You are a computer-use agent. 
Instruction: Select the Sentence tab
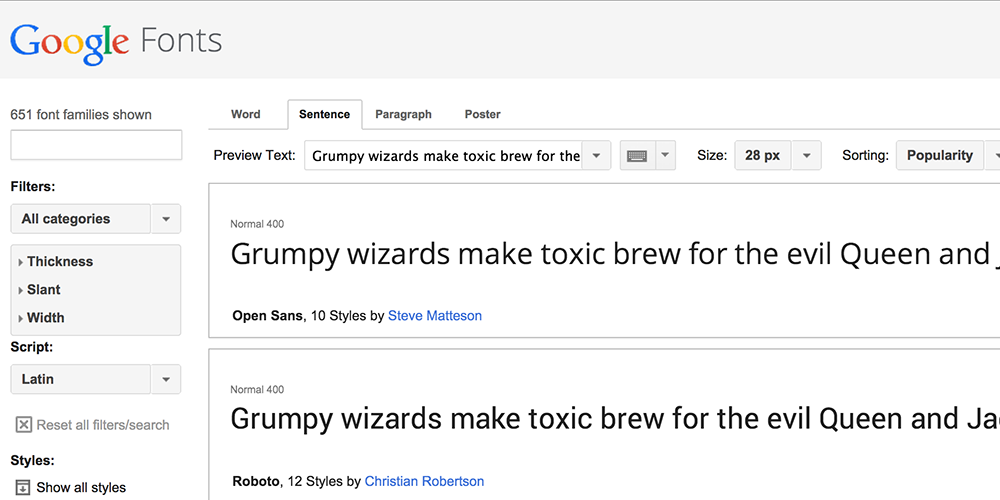coord(325,115)
